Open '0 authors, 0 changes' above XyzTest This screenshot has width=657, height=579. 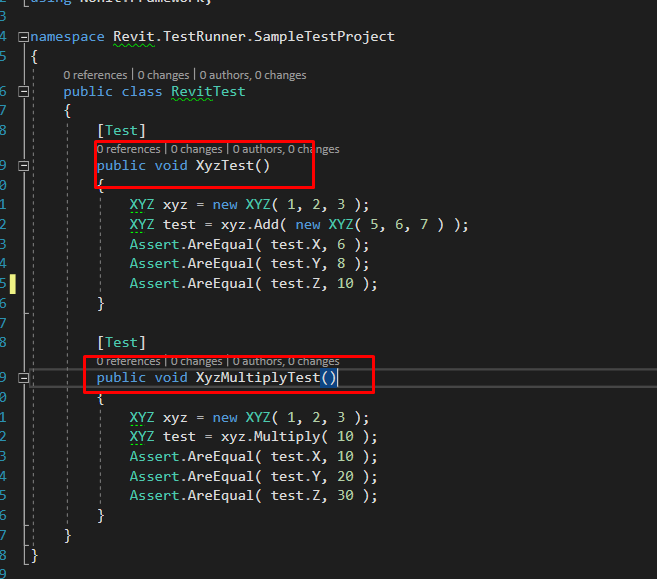286,149
